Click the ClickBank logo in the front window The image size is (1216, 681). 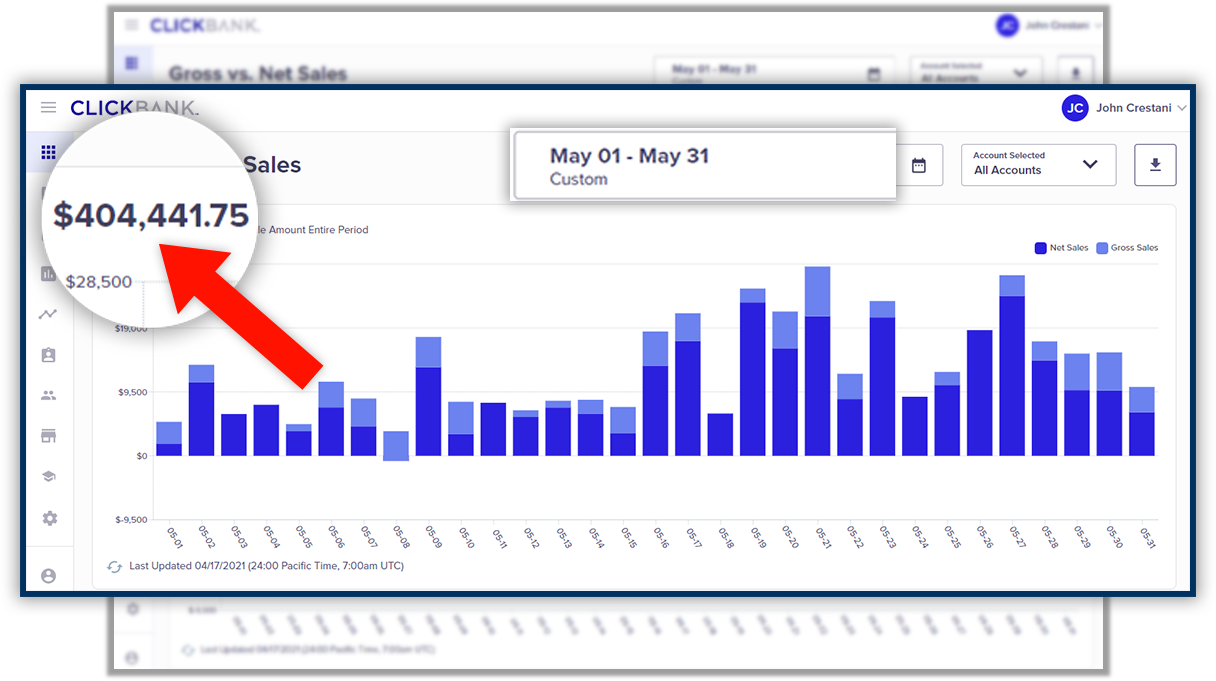pos(134,108)
